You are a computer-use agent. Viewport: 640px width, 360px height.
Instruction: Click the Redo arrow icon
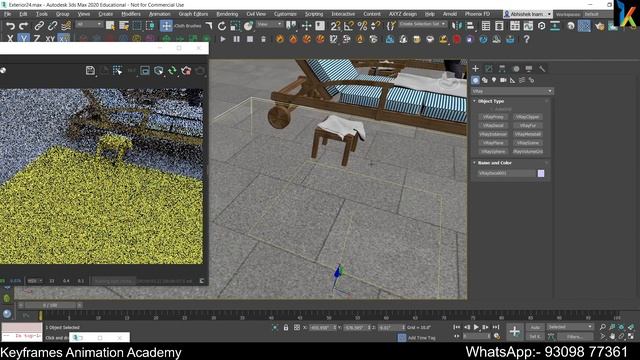23,26
